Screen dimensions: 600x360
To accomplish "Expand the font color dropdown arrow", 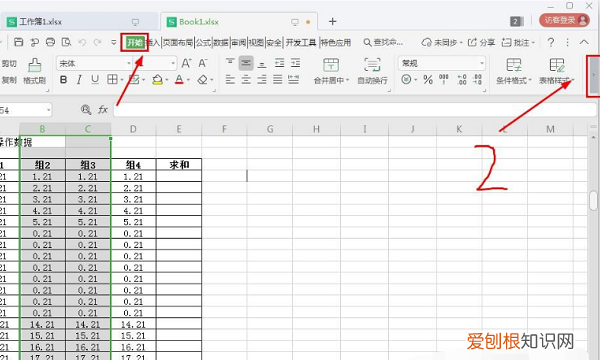I will [x=188, y=80].
